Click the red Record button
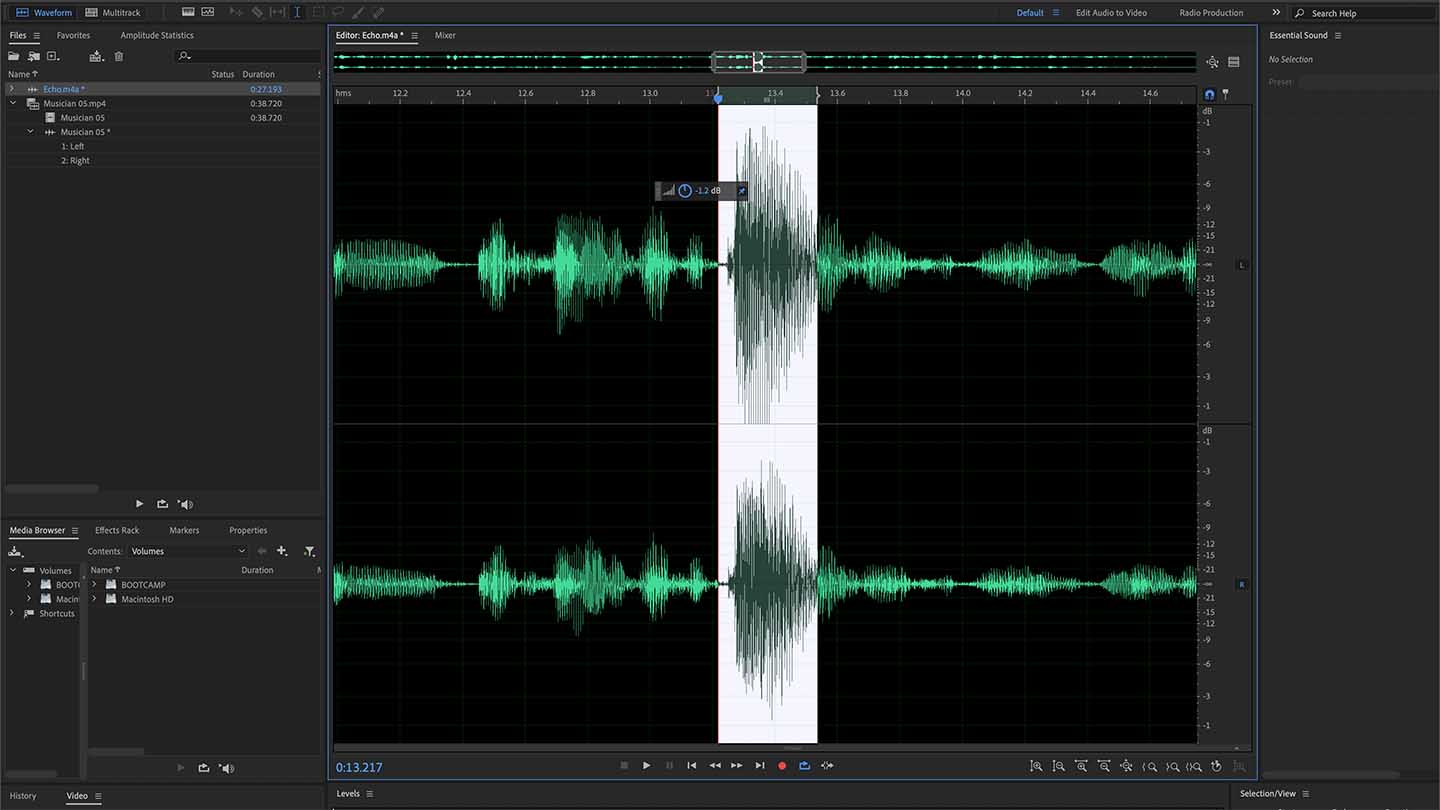This screenshot has height=810, width=1440. 782,766
